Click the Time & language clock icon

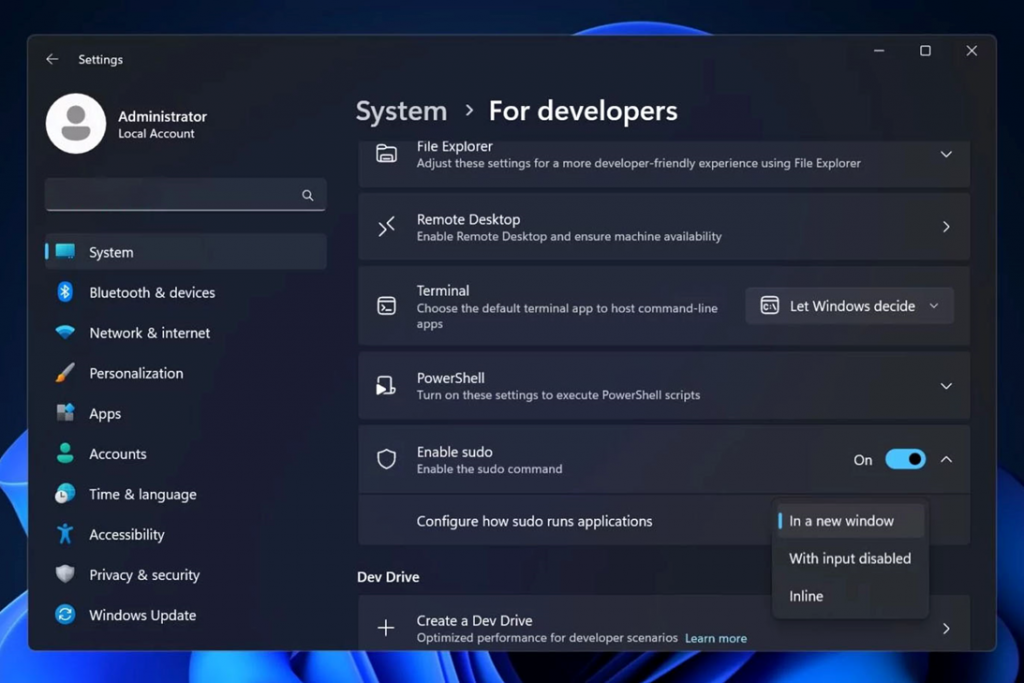click(65, 494)
